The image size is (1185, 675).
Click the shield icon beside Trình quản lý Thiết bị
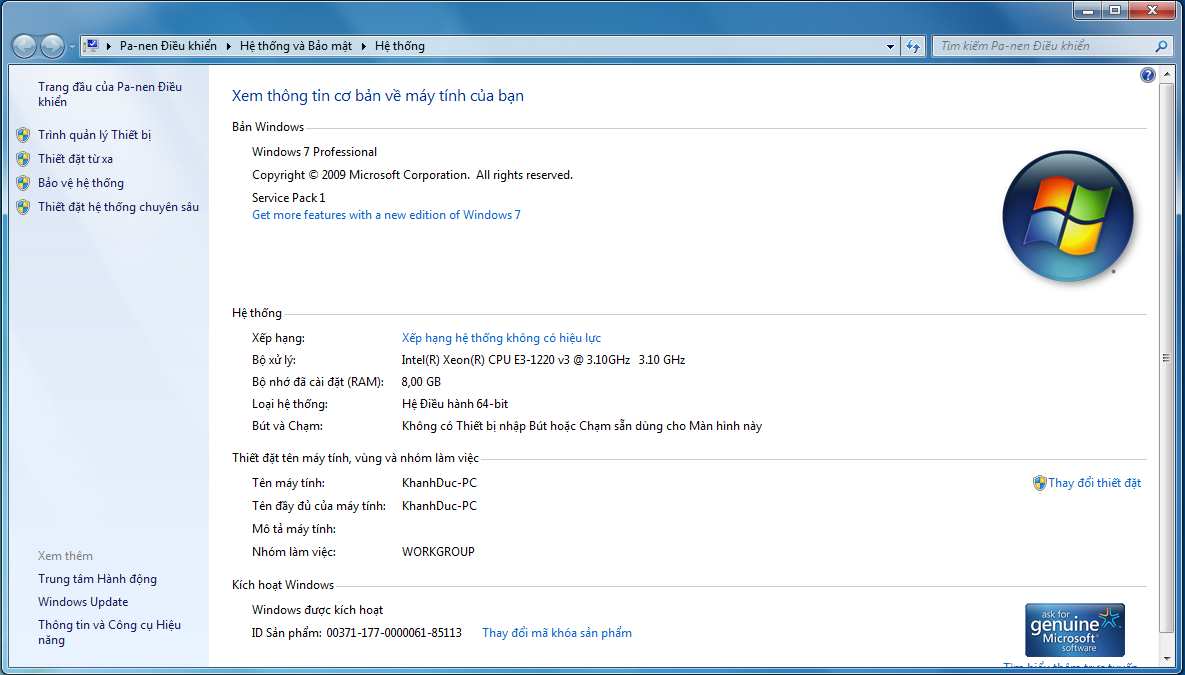pyautogui.click(x=23, y=135)
